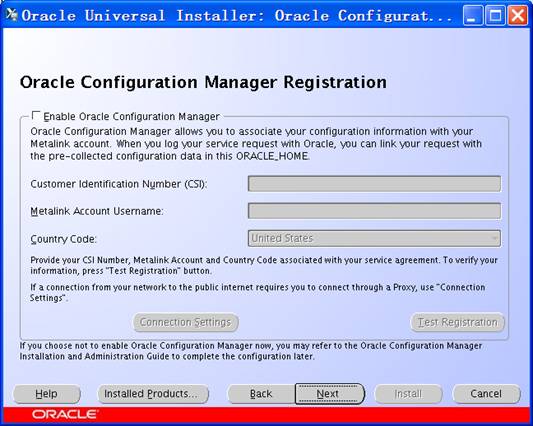The width and height of the screenshot is (533, 426).
Task: Cancel the installation
Action: [486, 394]
